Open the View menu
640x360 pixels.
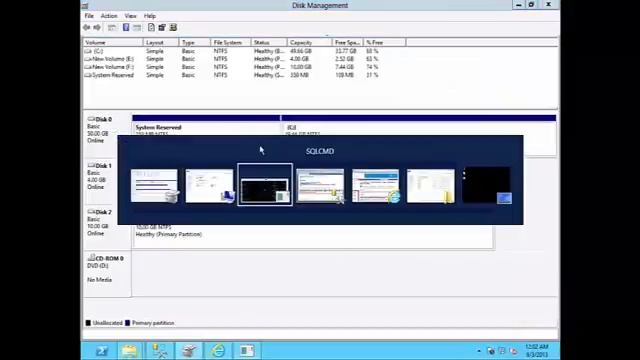(130, 16)
